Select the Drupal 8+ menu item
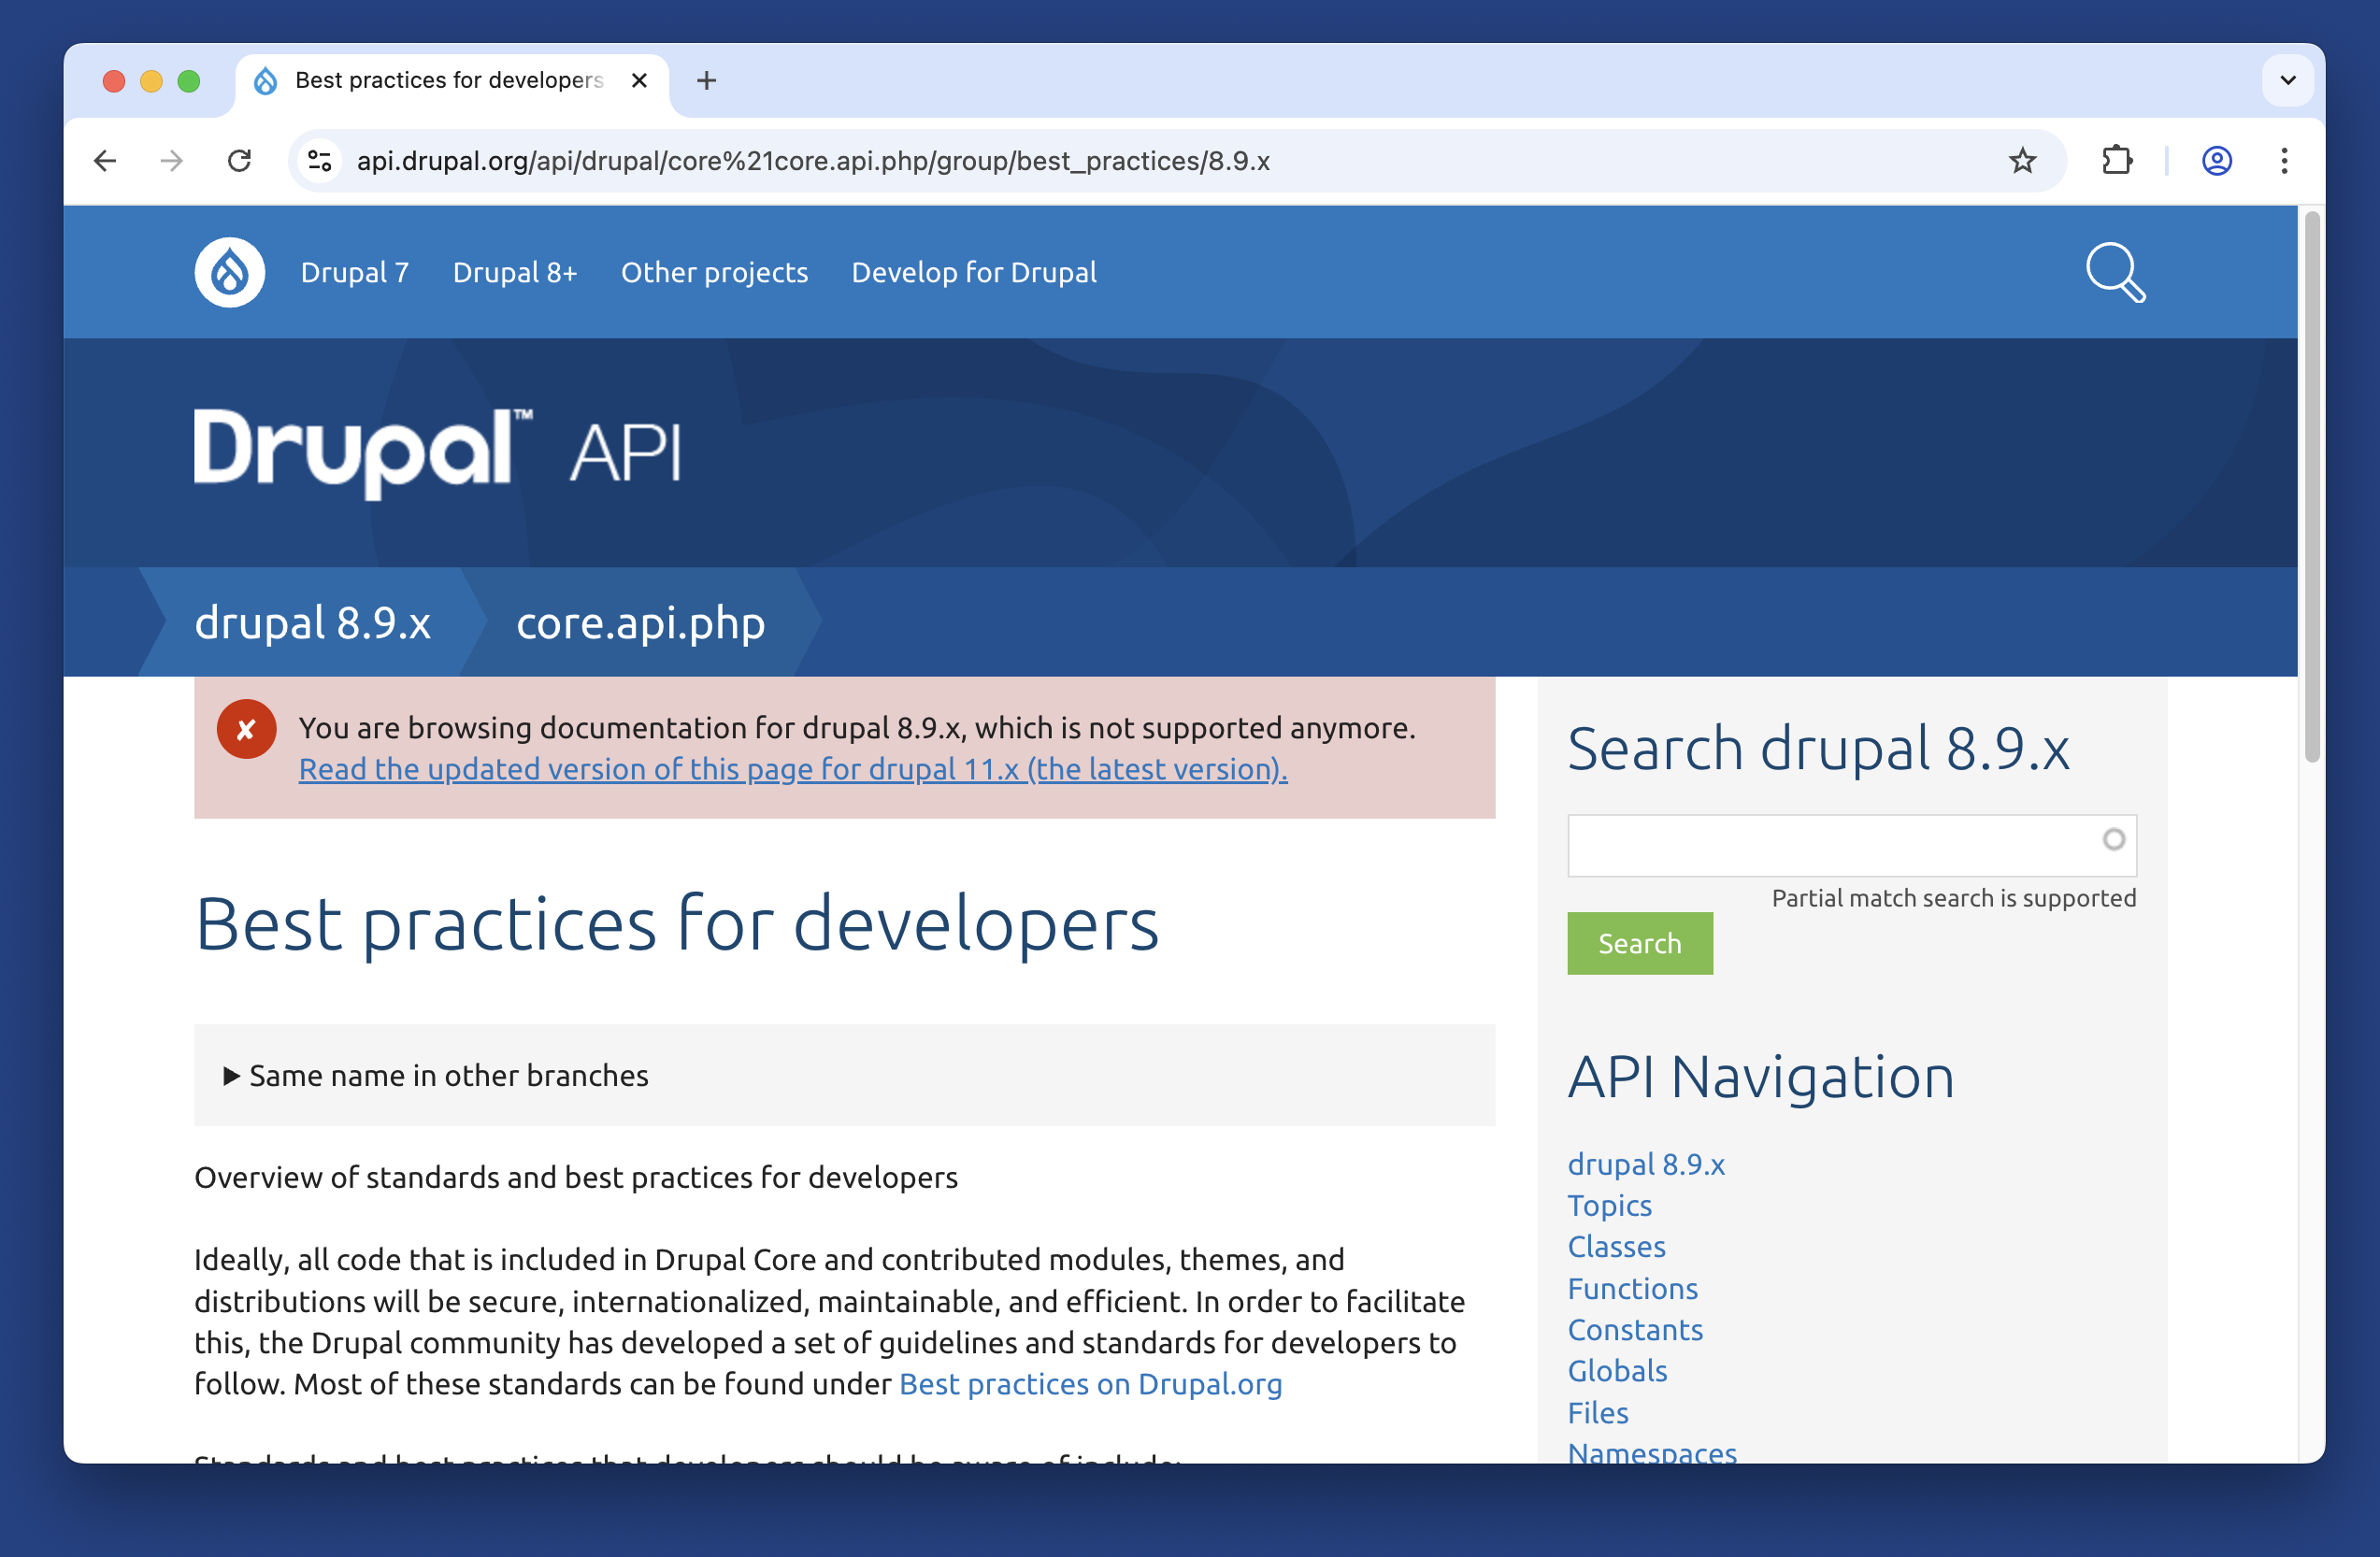Viewport: 2380px width, 1557px height. coord(515,272)
